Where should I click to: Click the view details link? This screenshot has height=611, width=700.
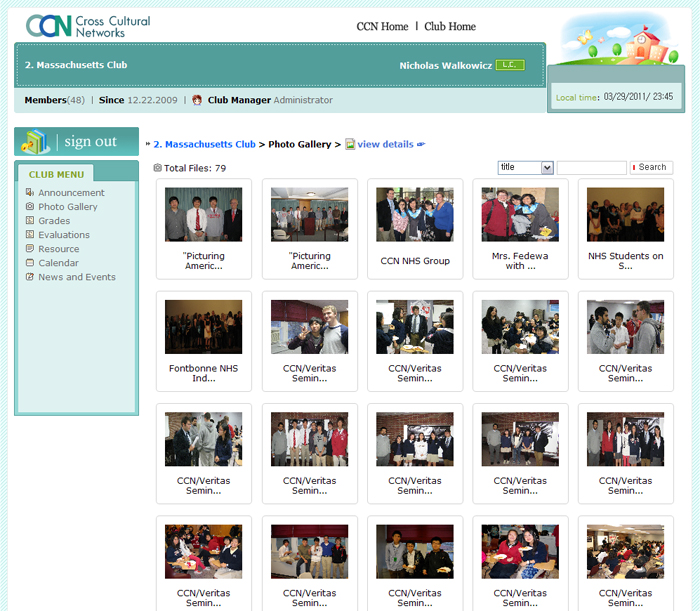(385, 144)
